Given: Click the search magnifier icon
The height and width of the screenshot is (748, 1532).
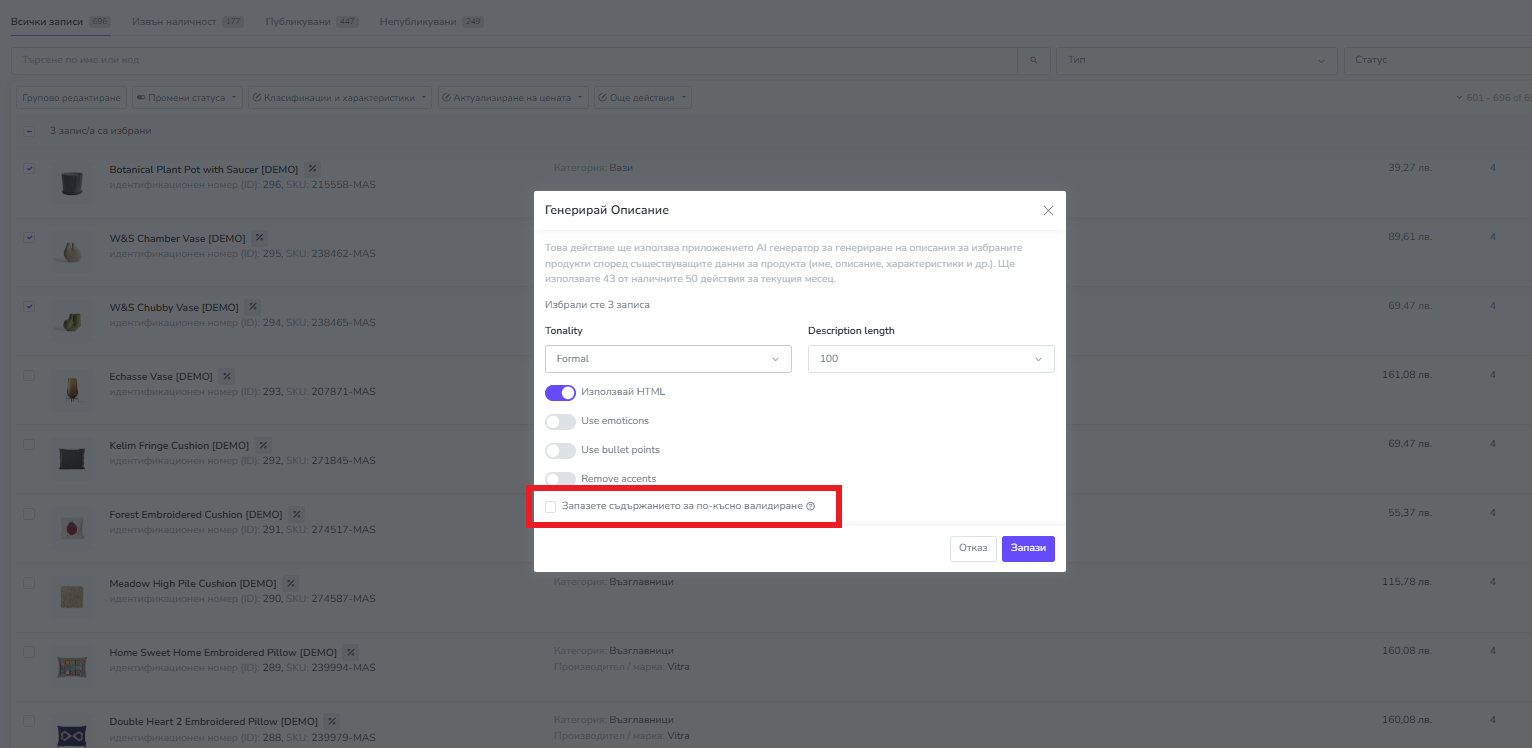Looking at the screenshot, I should pos(1033,60).
